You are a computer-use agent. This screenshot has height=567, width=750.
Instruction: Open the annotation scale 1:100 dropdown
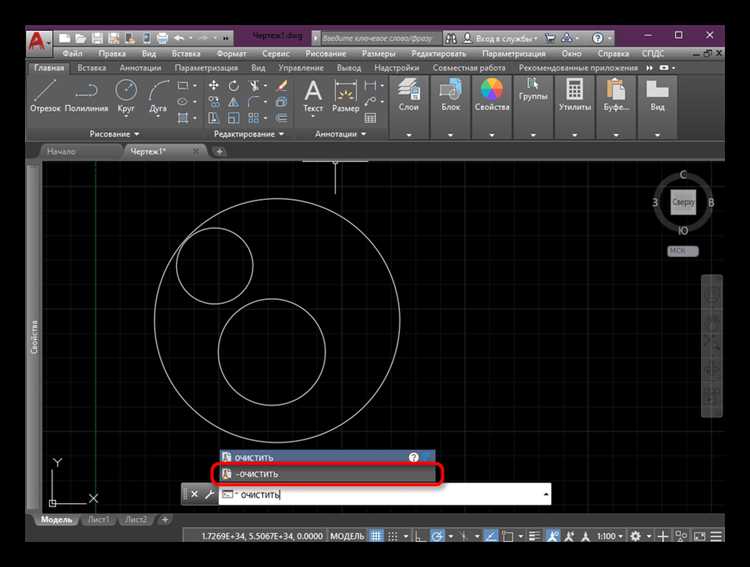coord(610,536)
